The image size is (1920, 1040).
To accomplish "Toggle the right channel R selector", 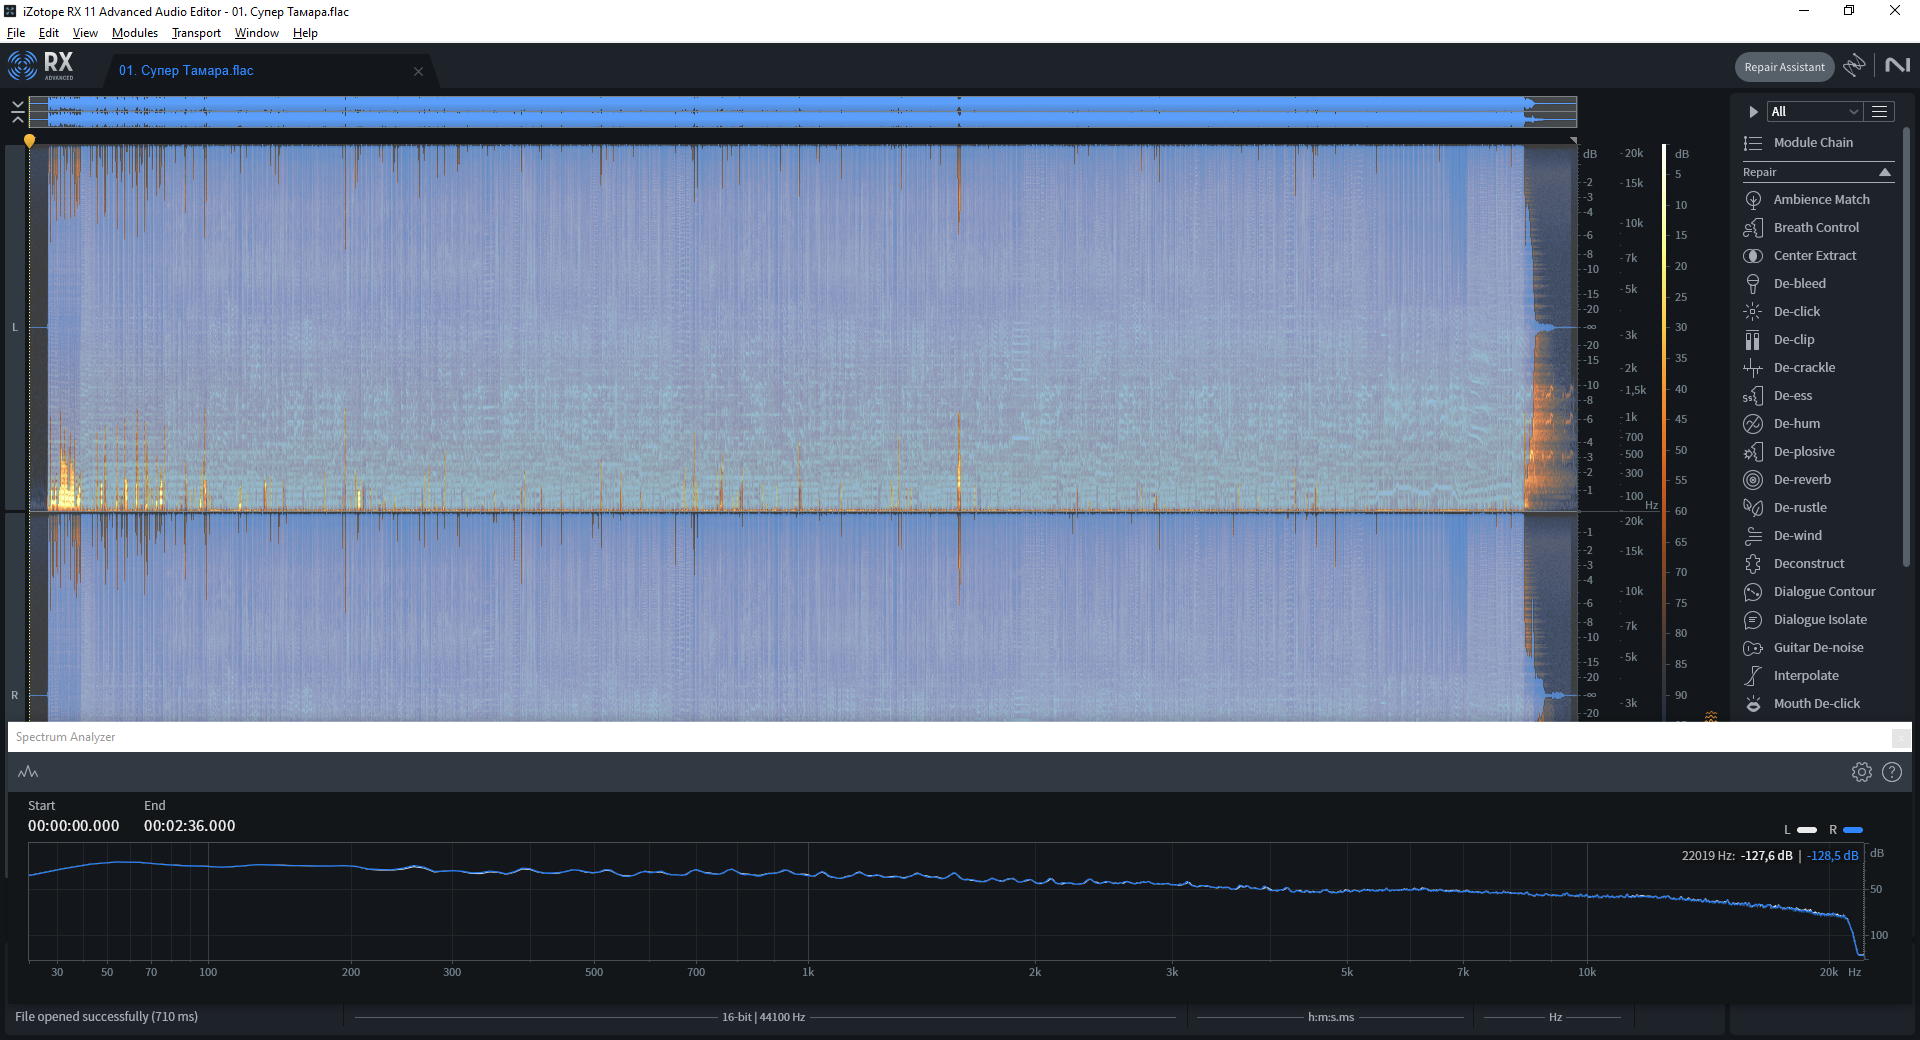I will point(15,695).
